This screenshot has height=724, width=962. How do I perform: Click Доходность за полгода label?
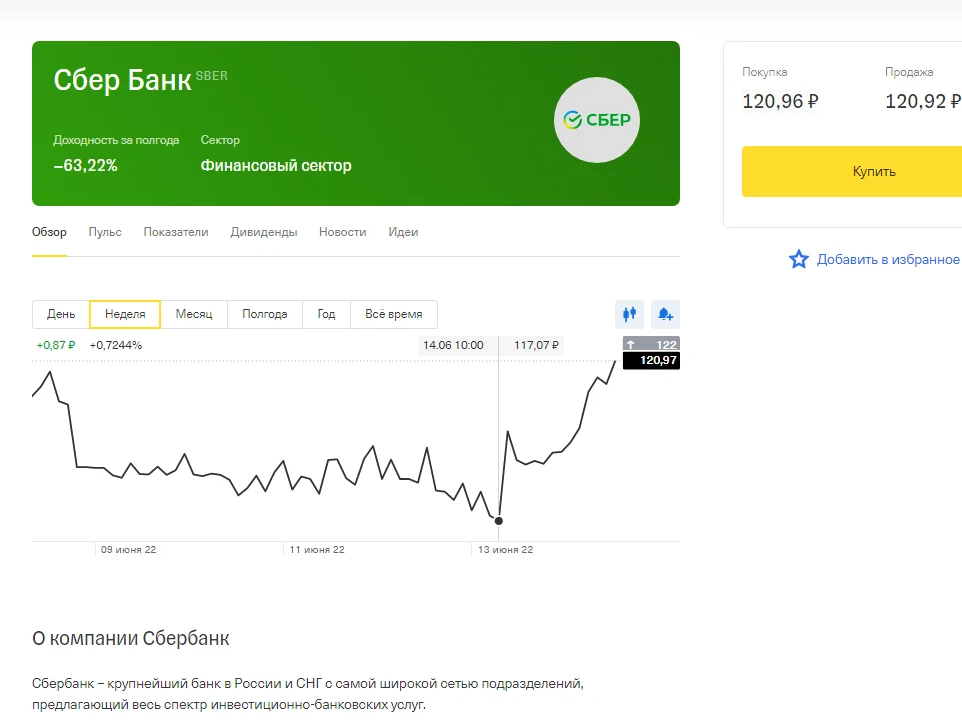pyautogui.click(x=116, y=140)
